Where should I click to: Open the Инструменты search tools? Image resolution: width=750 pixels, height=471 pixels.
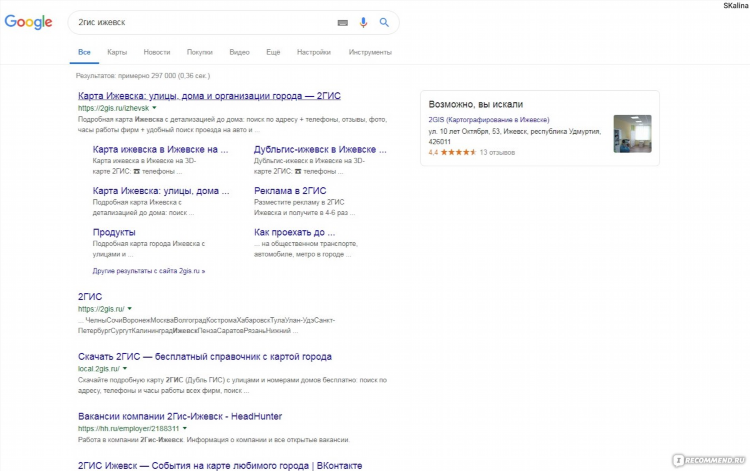(370, 52)
